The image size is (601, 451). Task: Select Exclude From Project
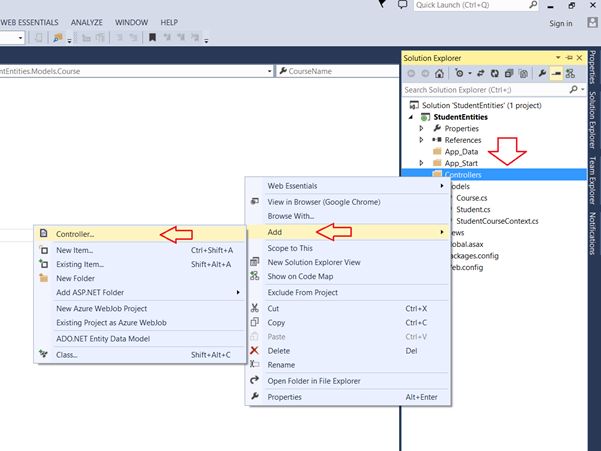coord(348,292)
